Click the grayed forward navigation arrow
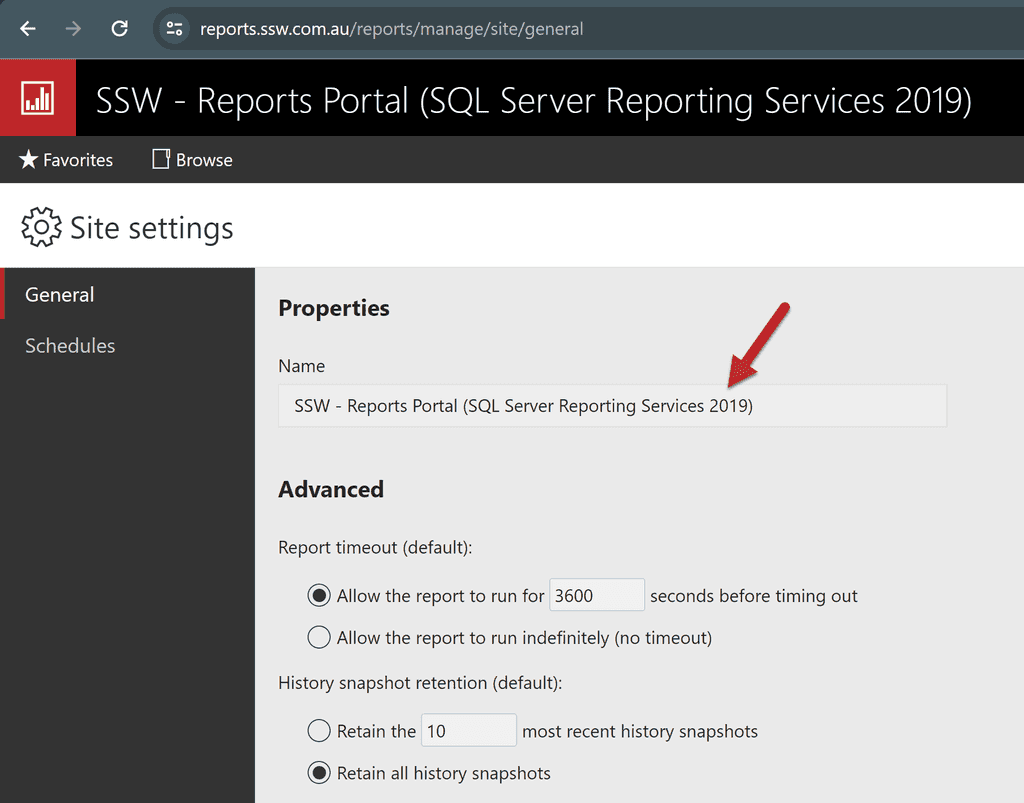 pyautogui.click(x=73, y=28)
